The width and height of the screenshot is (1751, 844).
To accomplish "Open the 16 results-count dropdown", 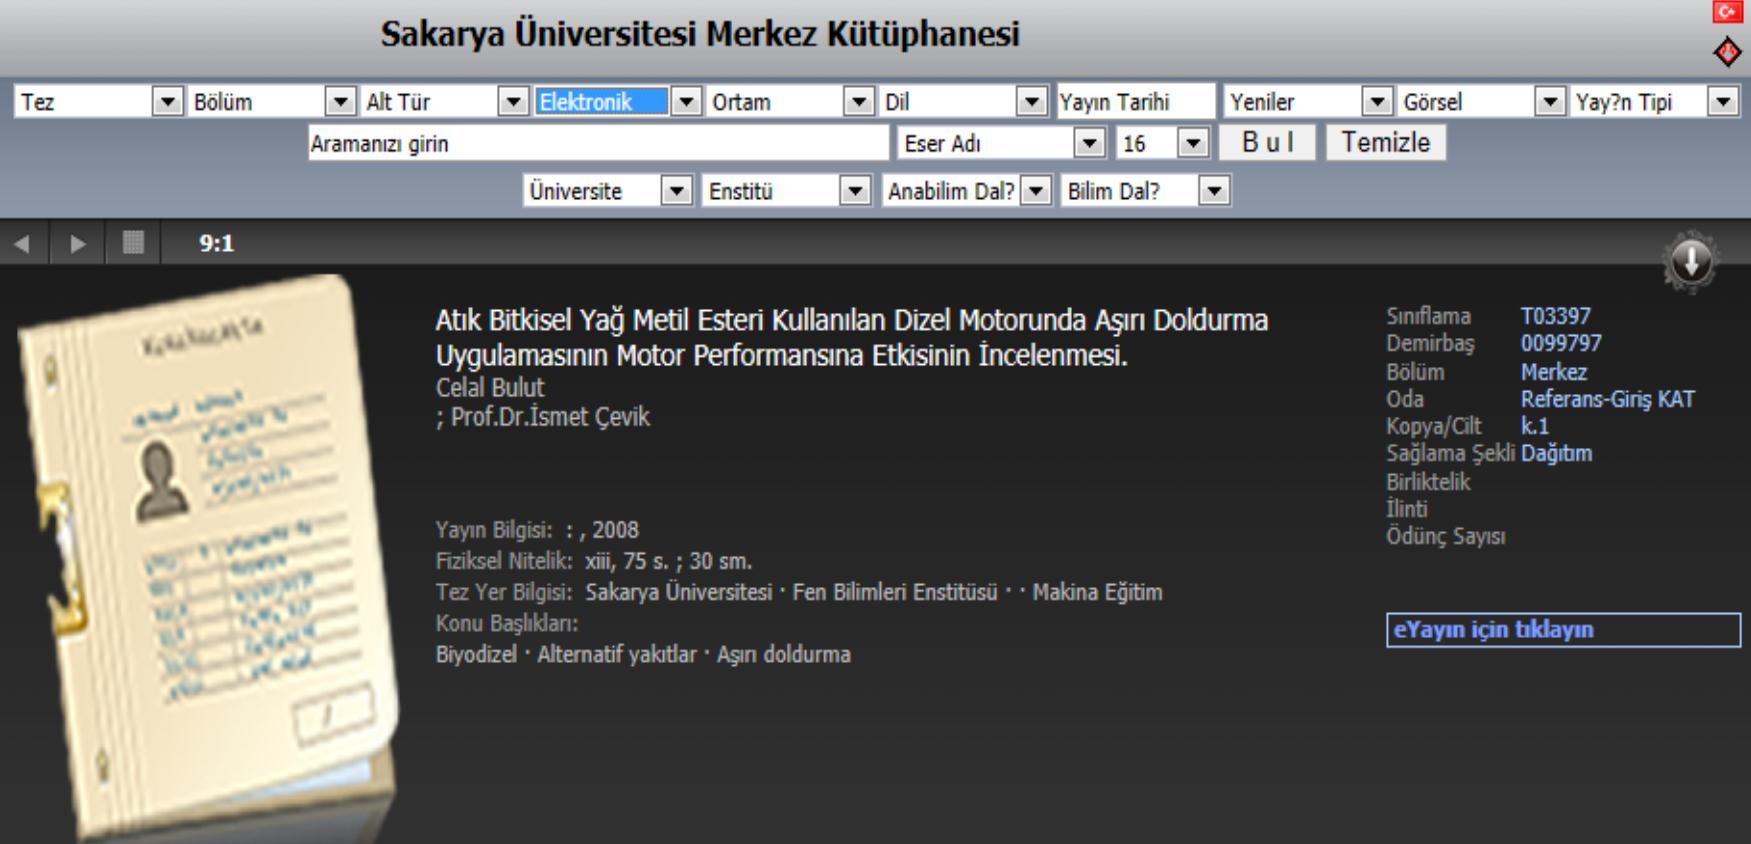I will click(x=1162, y=143).
